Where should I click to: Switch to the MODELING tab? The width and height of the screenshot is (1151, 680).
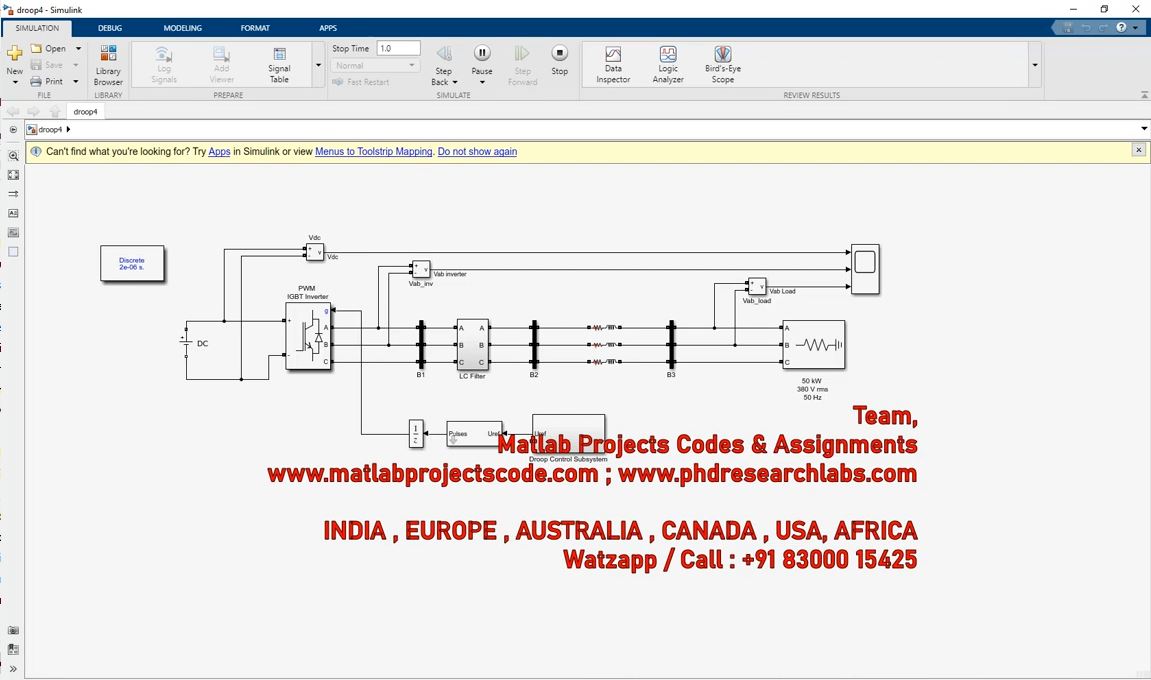click(x=183, y=28)
